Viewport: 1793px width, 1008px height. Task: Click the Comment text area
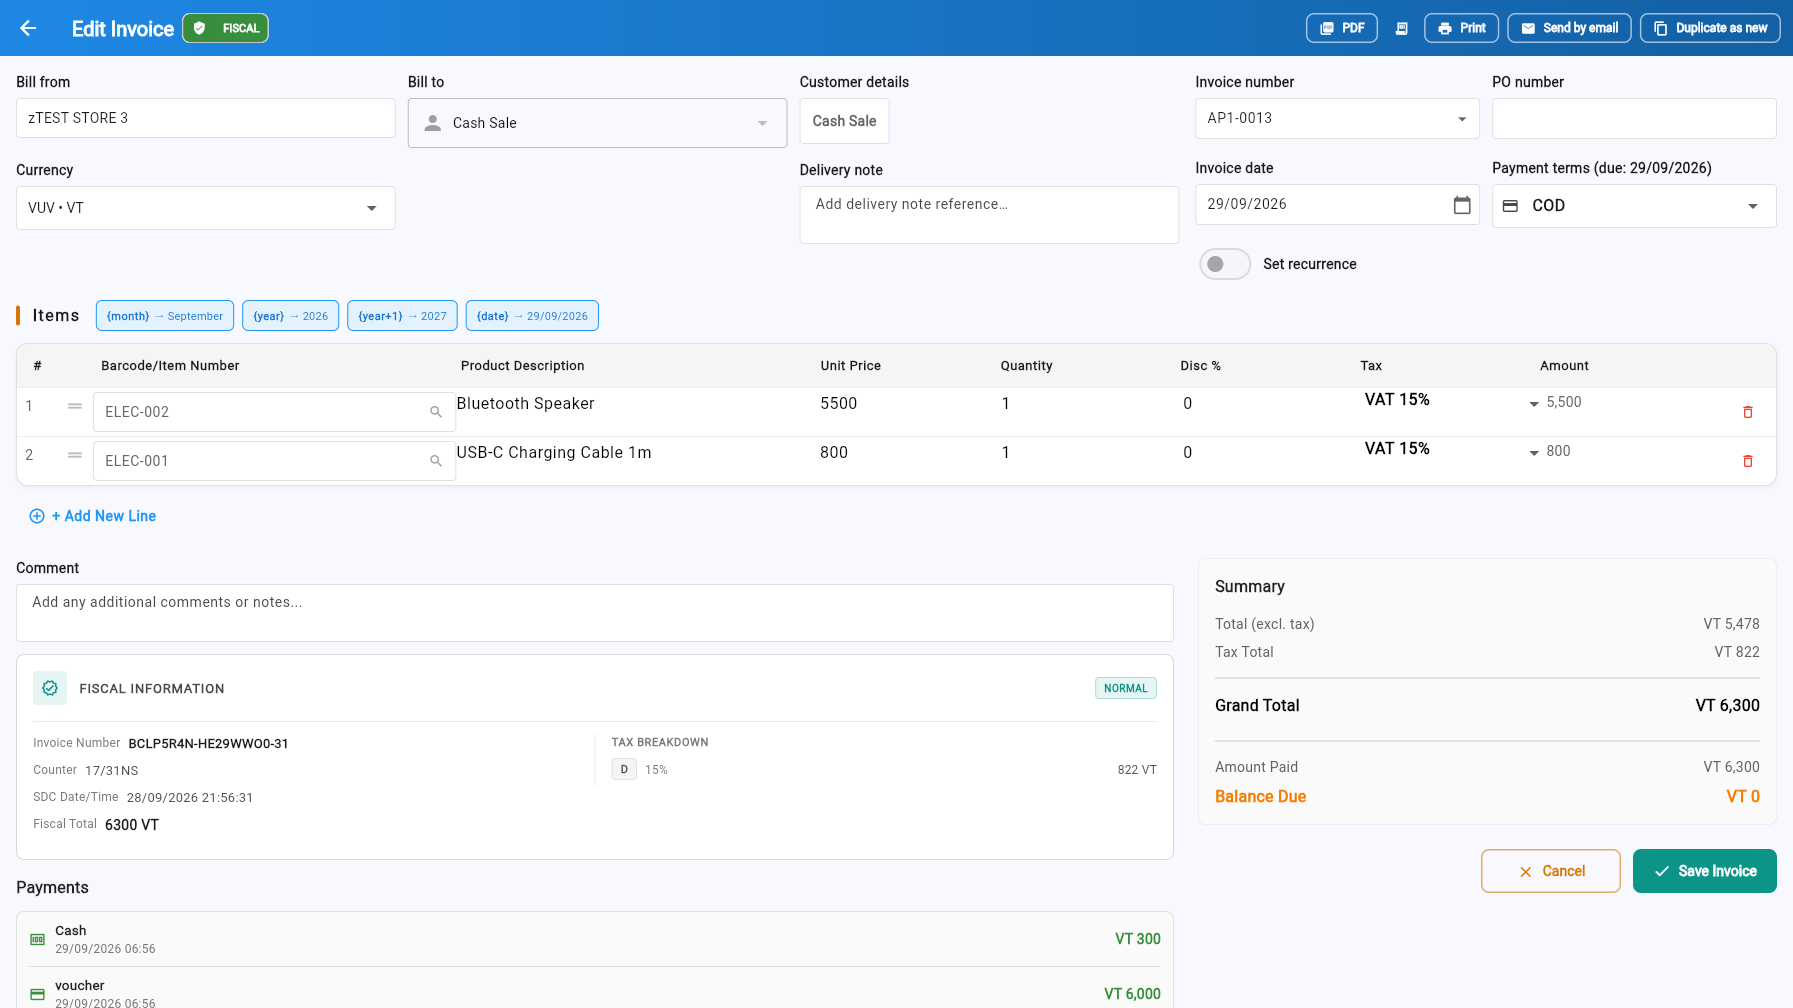(595, 613)
